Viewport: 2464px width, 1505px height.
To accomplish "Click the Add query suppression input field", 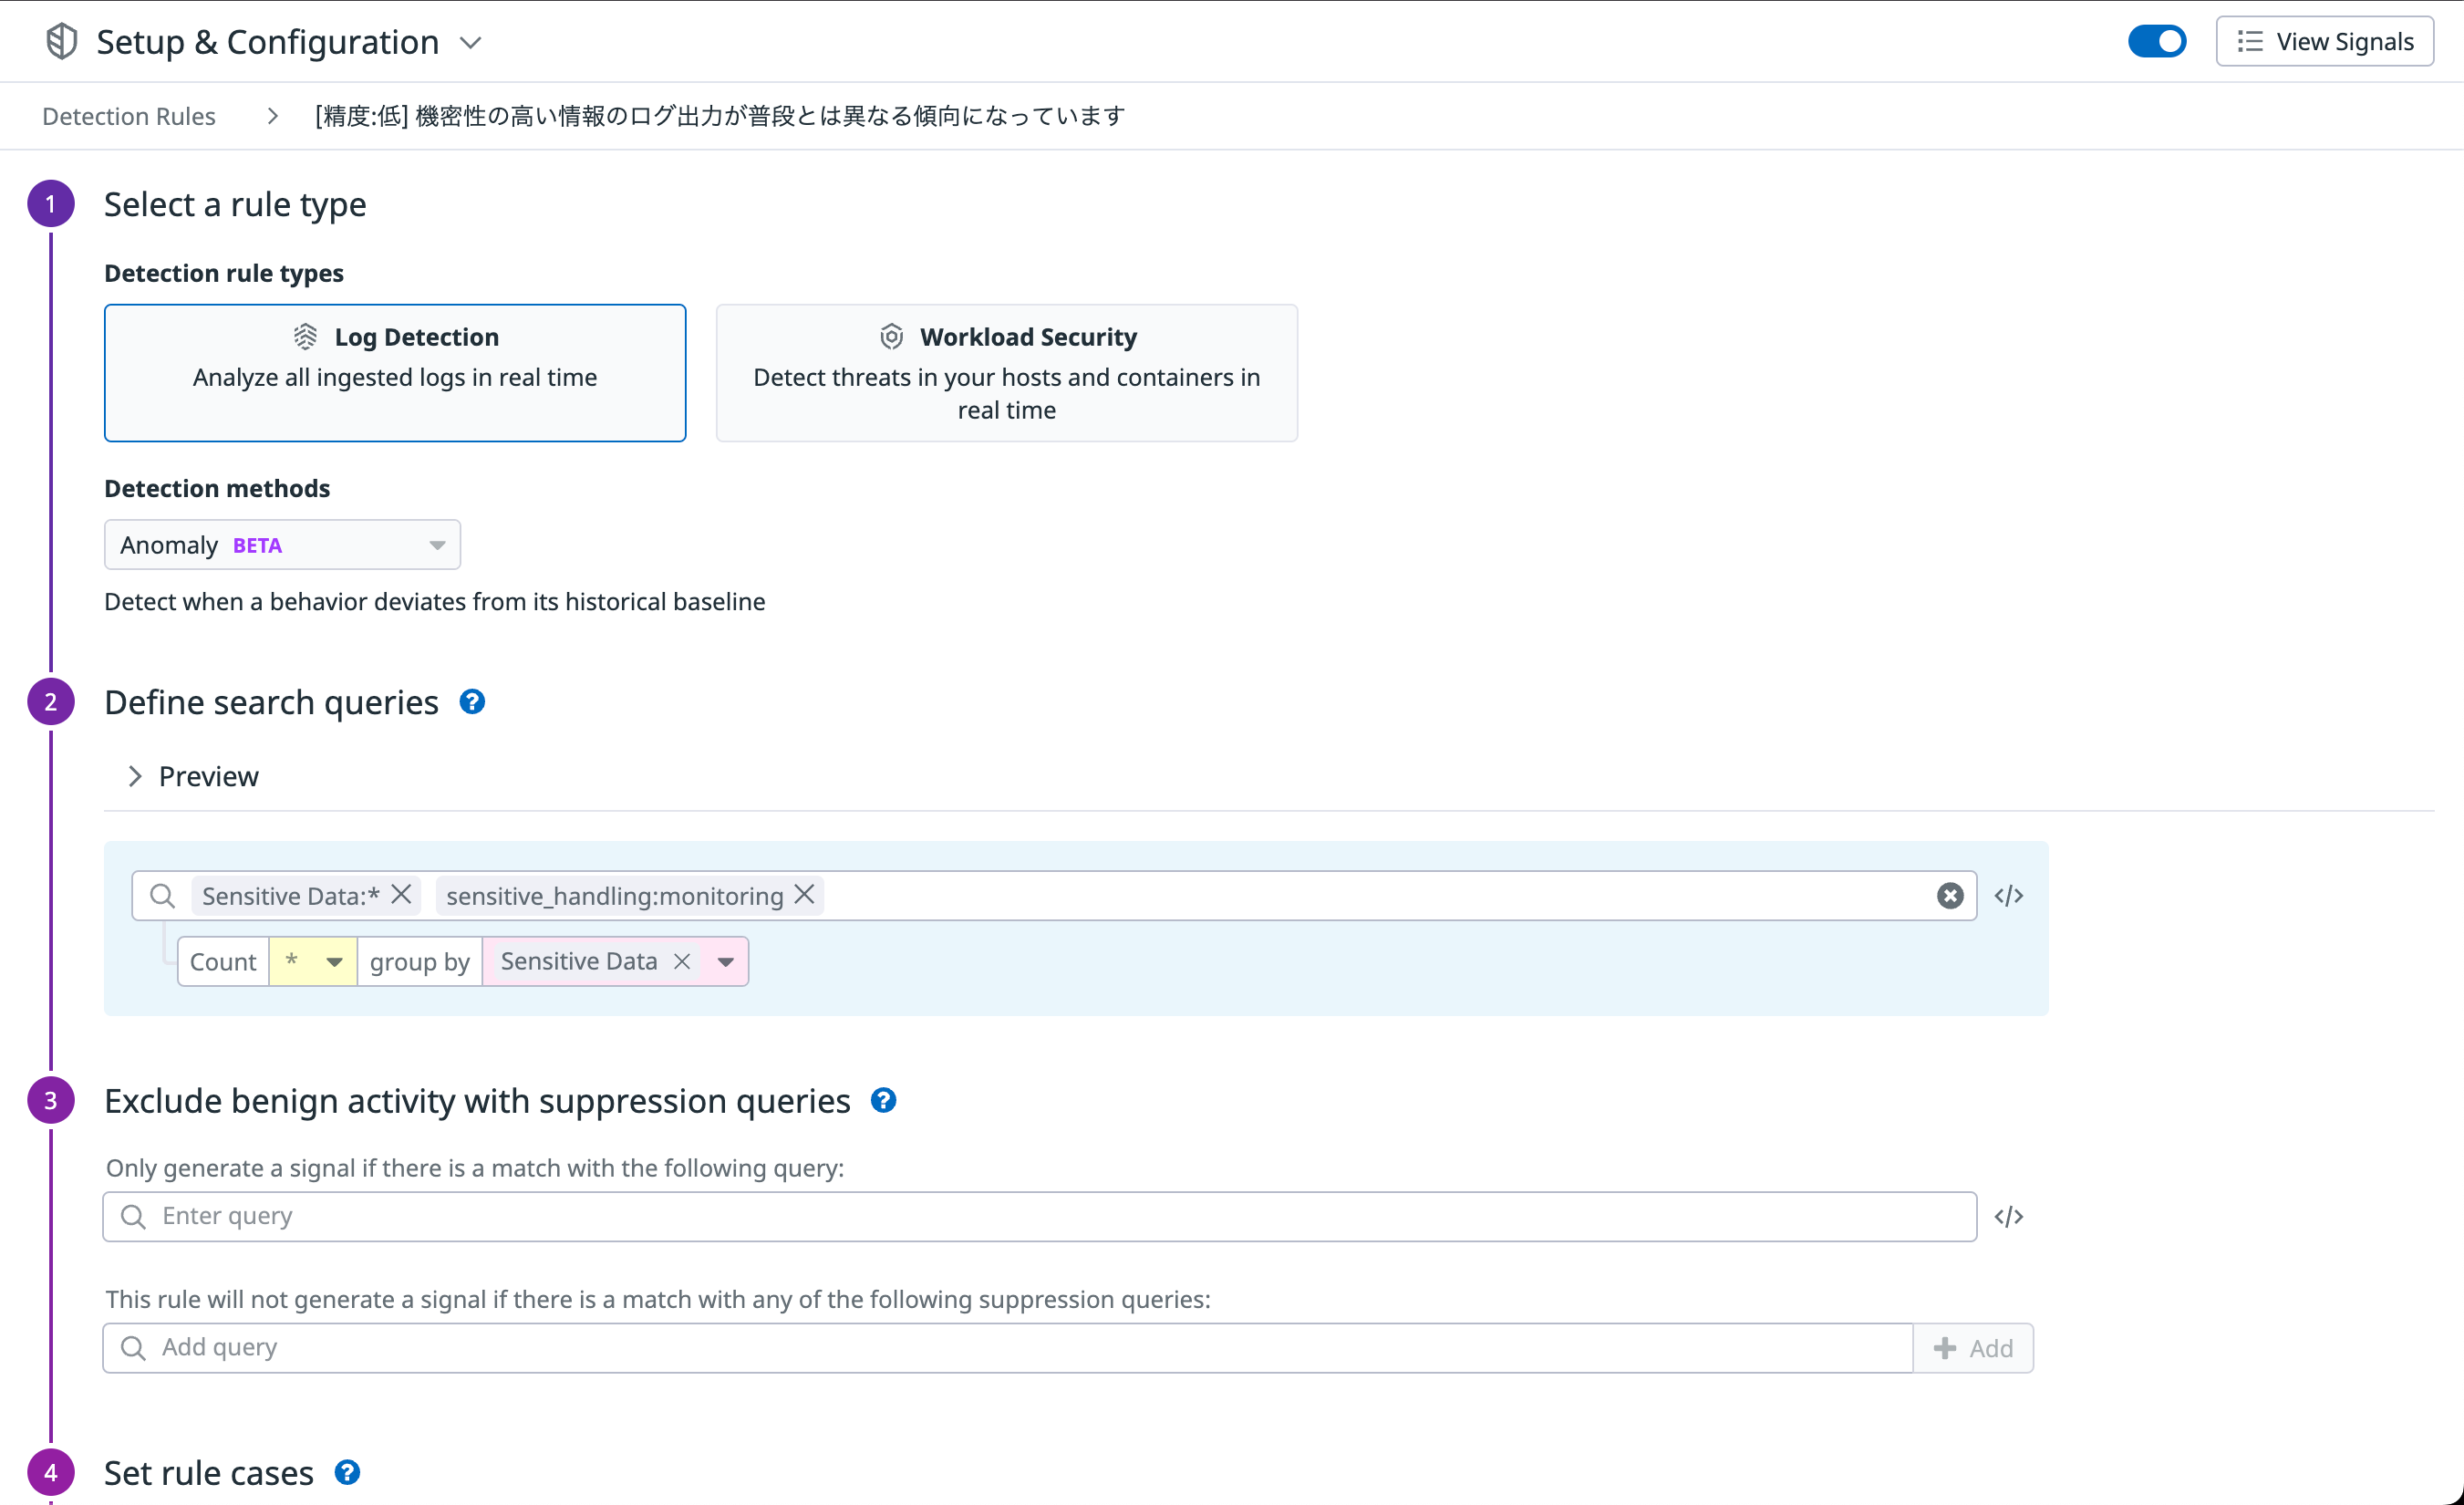I will coord(1006,1347).
